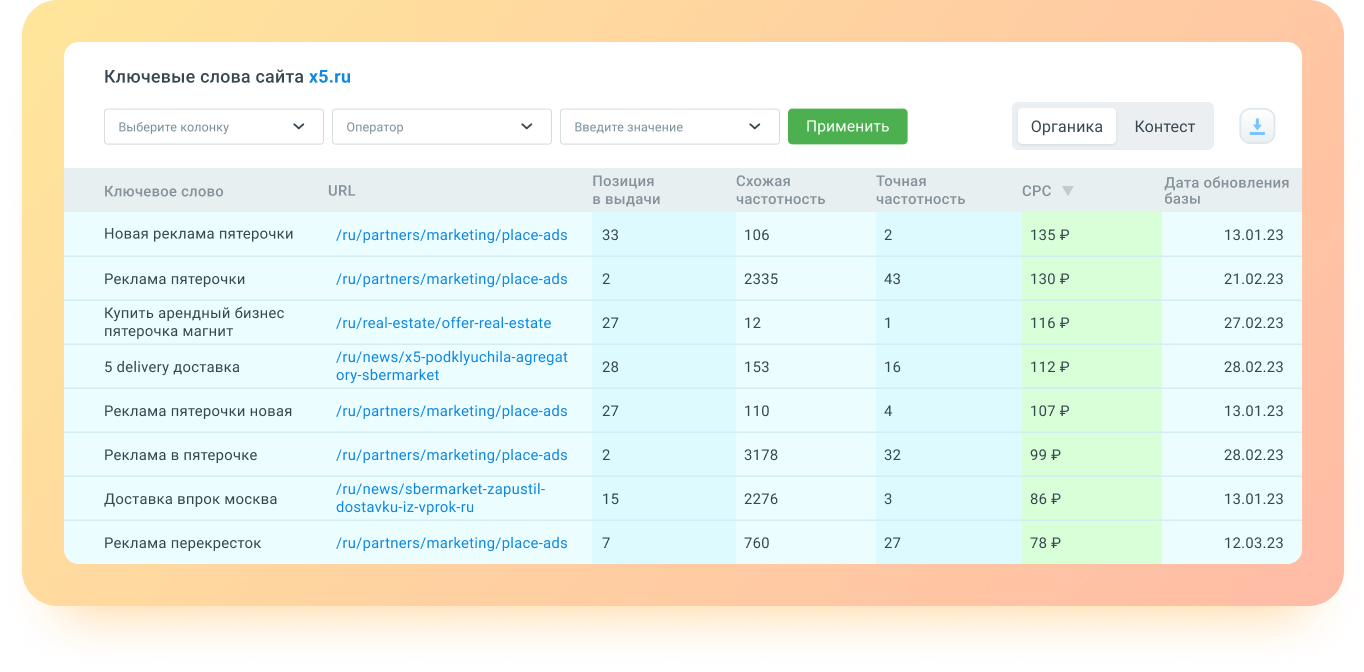Click the 'Схожая частотность' column header

[780, 190]
